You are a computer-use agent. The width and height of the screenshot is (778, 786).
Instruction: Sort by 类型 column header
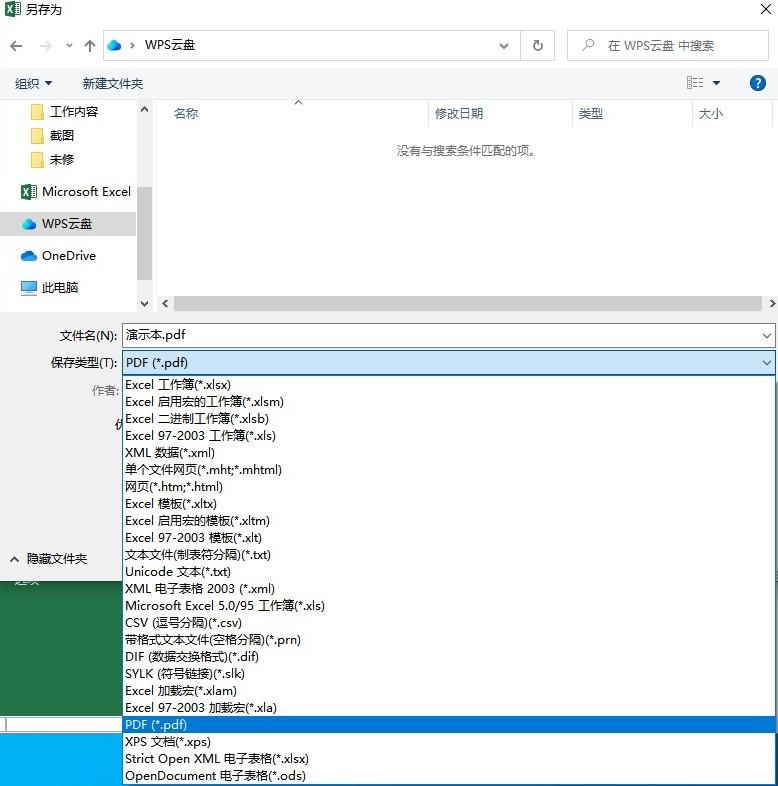point(591,114)
